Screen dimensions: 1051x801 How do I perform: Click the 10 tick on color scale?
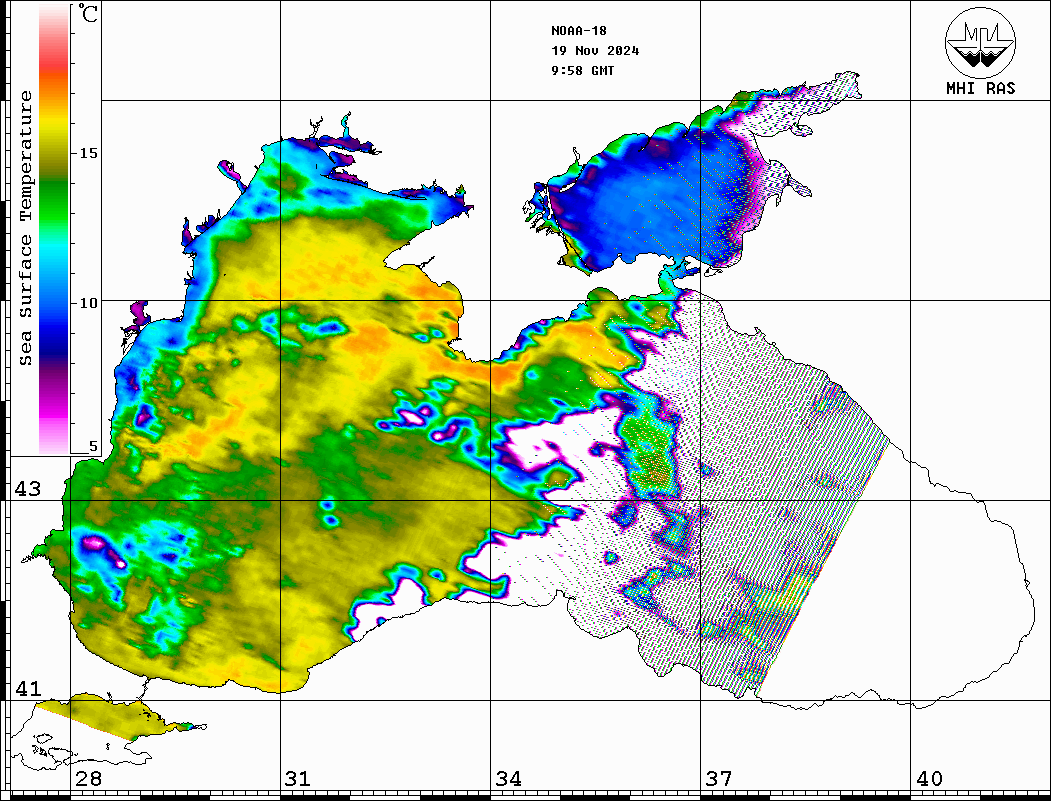point(88,303)
